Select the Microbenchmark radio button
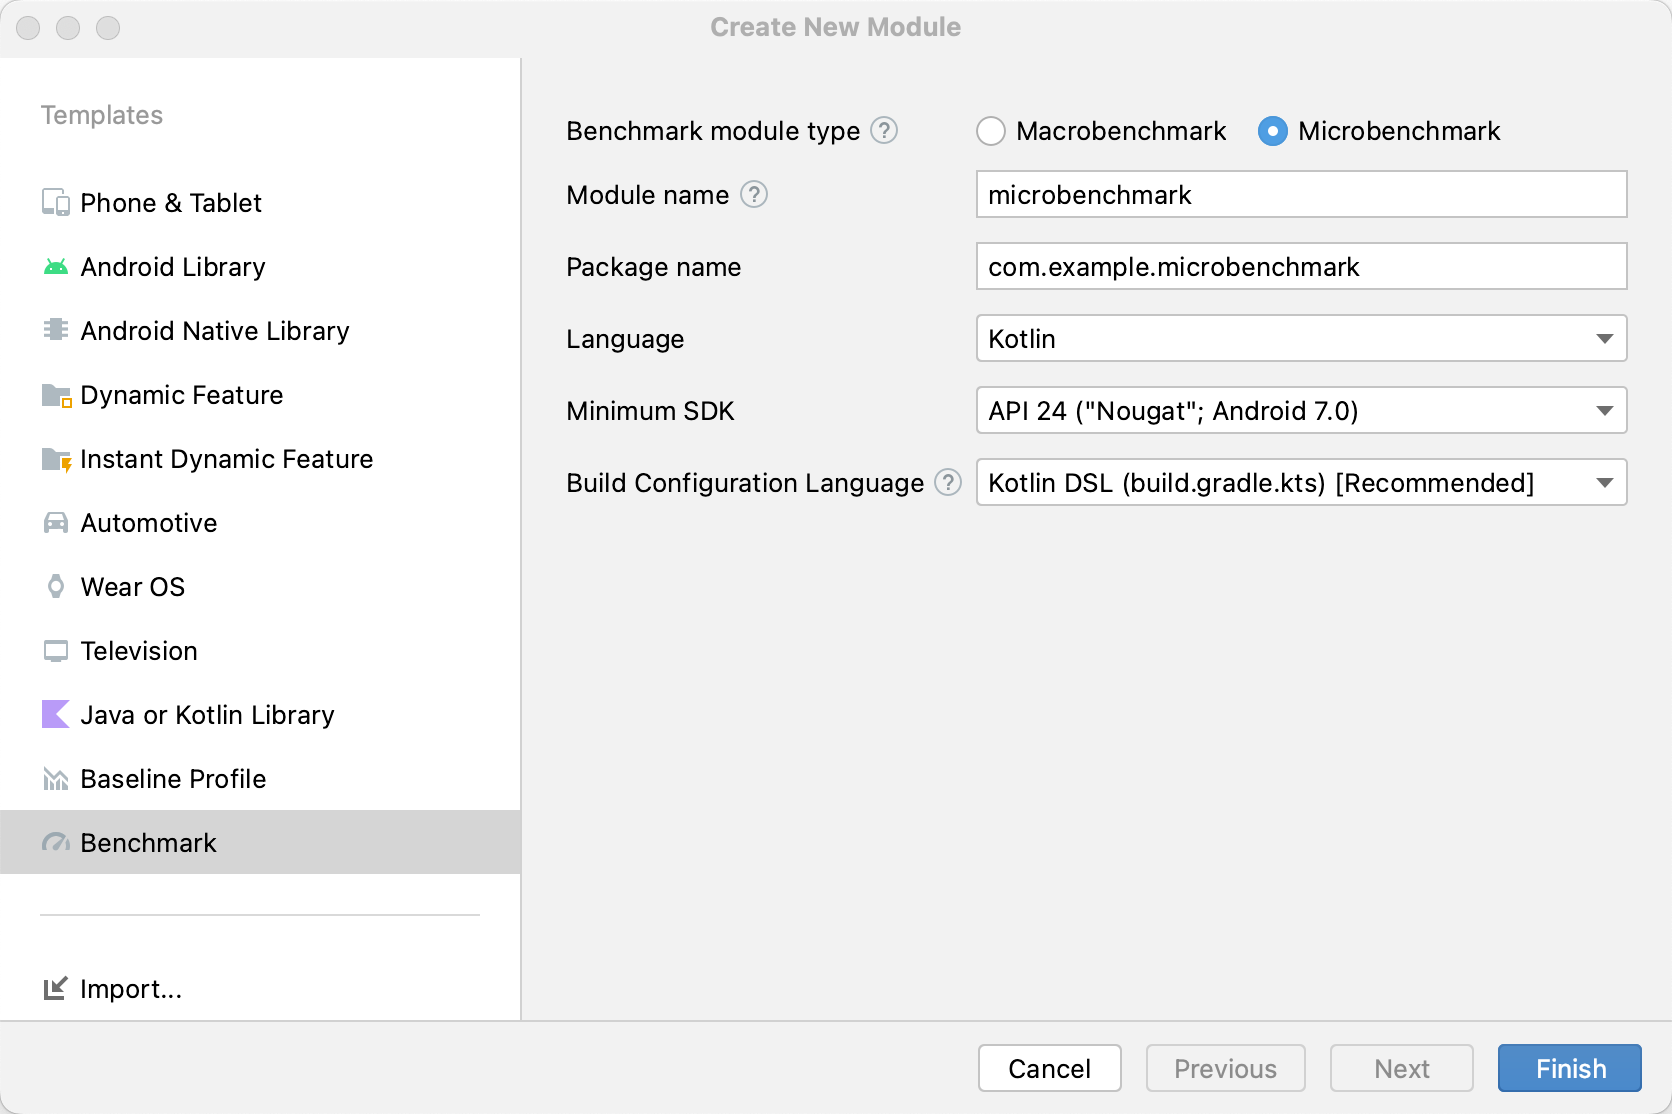 click(1272, 131)
